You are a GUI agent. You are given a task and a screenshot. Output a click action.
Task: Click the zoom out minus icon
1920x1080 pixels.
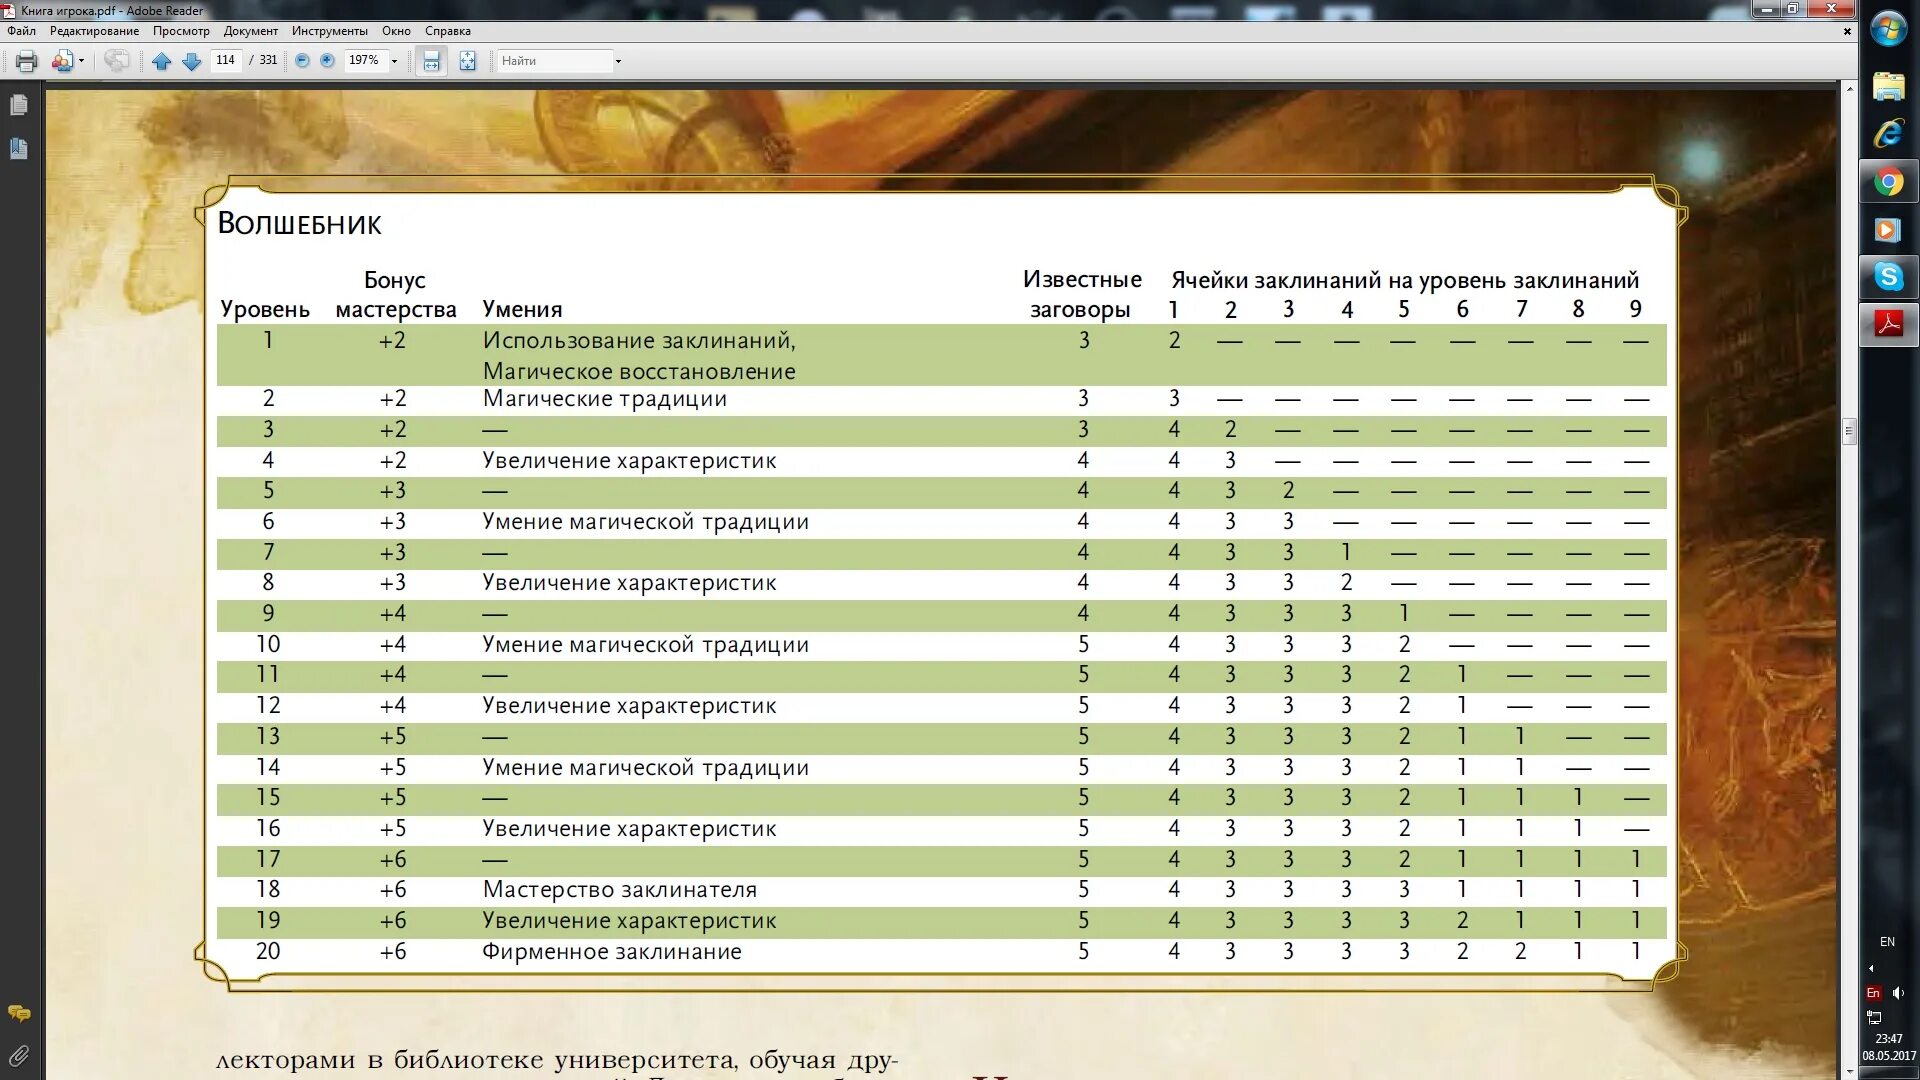click(x=302, y=61)
